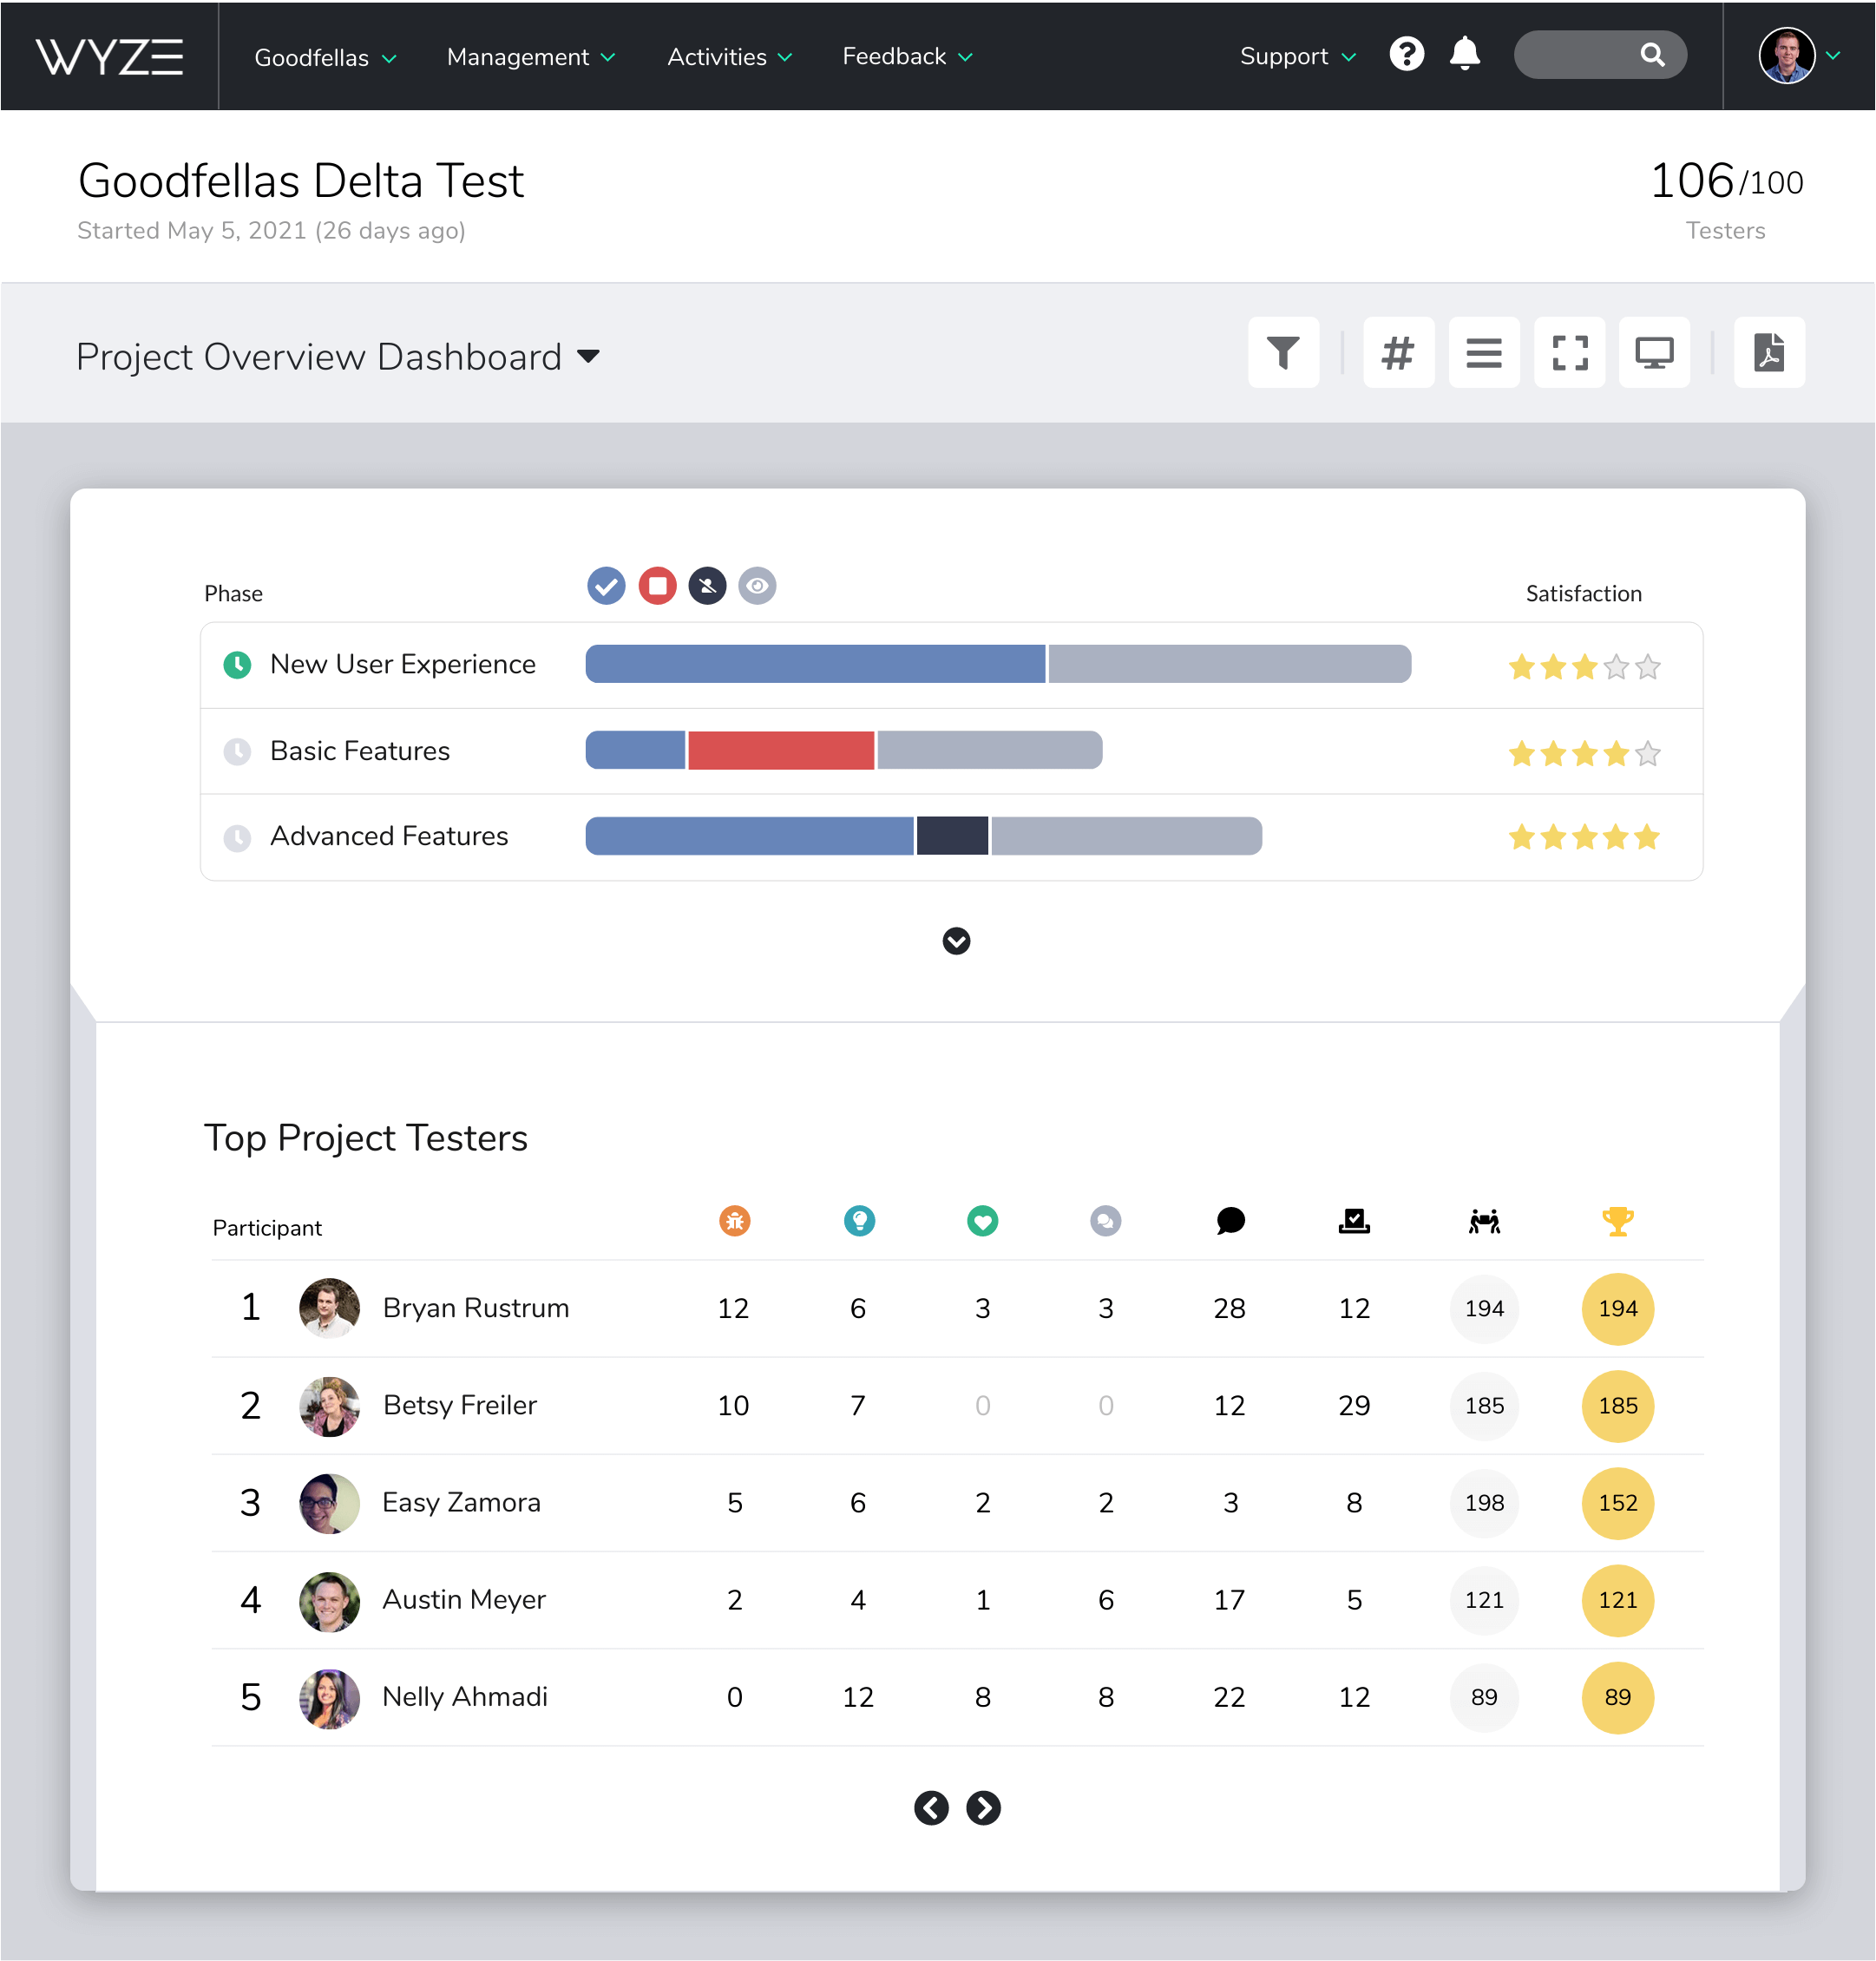Sort testers by trophy column icon

(x=1617, y=1221)
